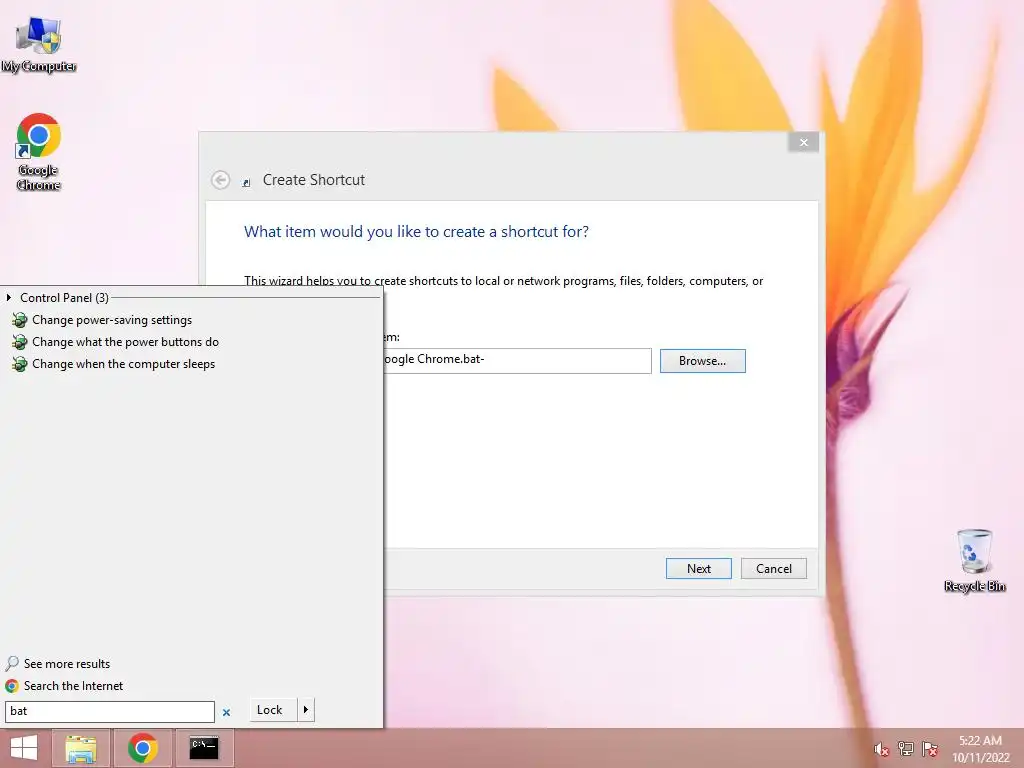Open Action Center flag icon
Viewport: 1024px width, 768px height.
pyautogui.click(x=930, y=749)
